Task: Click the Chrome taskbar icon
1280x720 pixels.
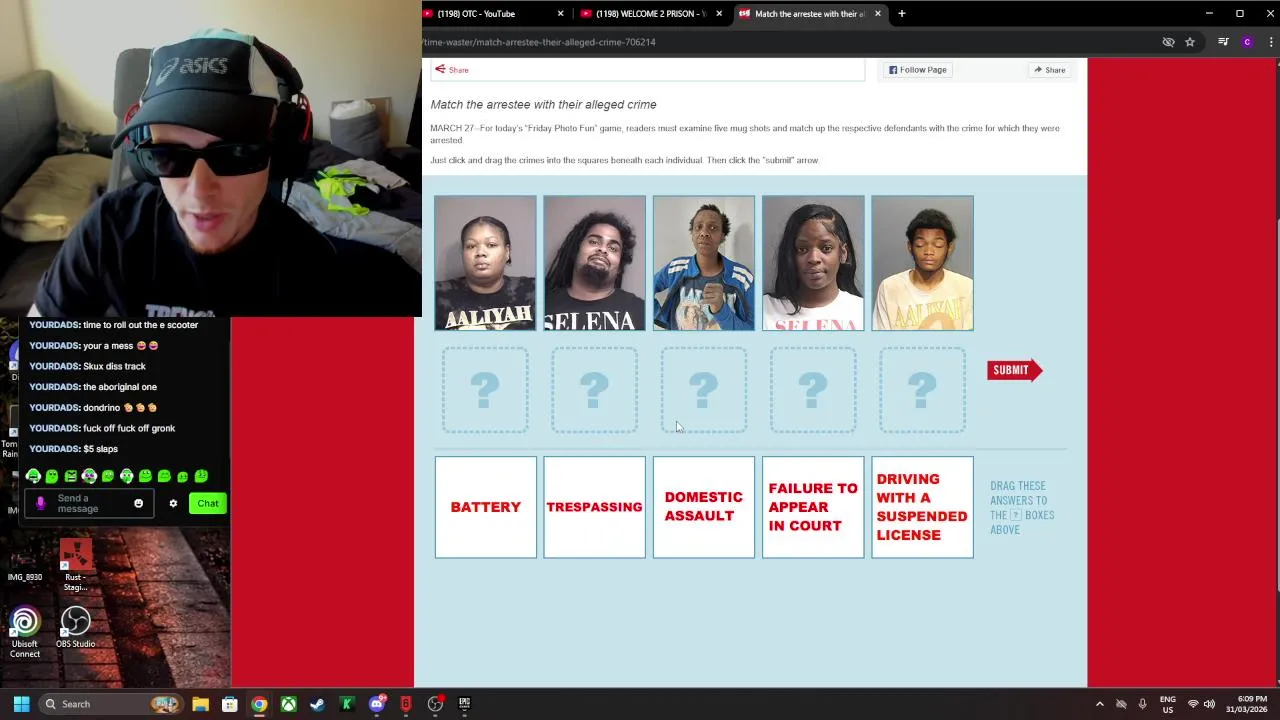Action: 259,704
